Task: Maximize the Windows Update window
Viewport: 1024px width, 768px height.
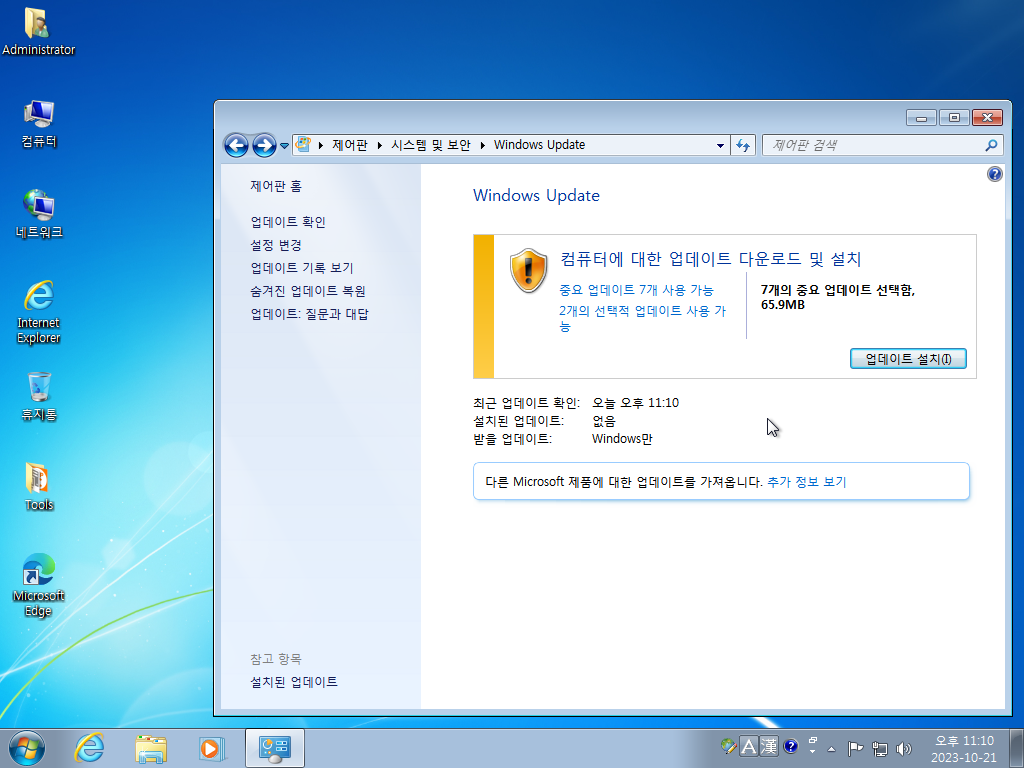Action: (954, 118)
